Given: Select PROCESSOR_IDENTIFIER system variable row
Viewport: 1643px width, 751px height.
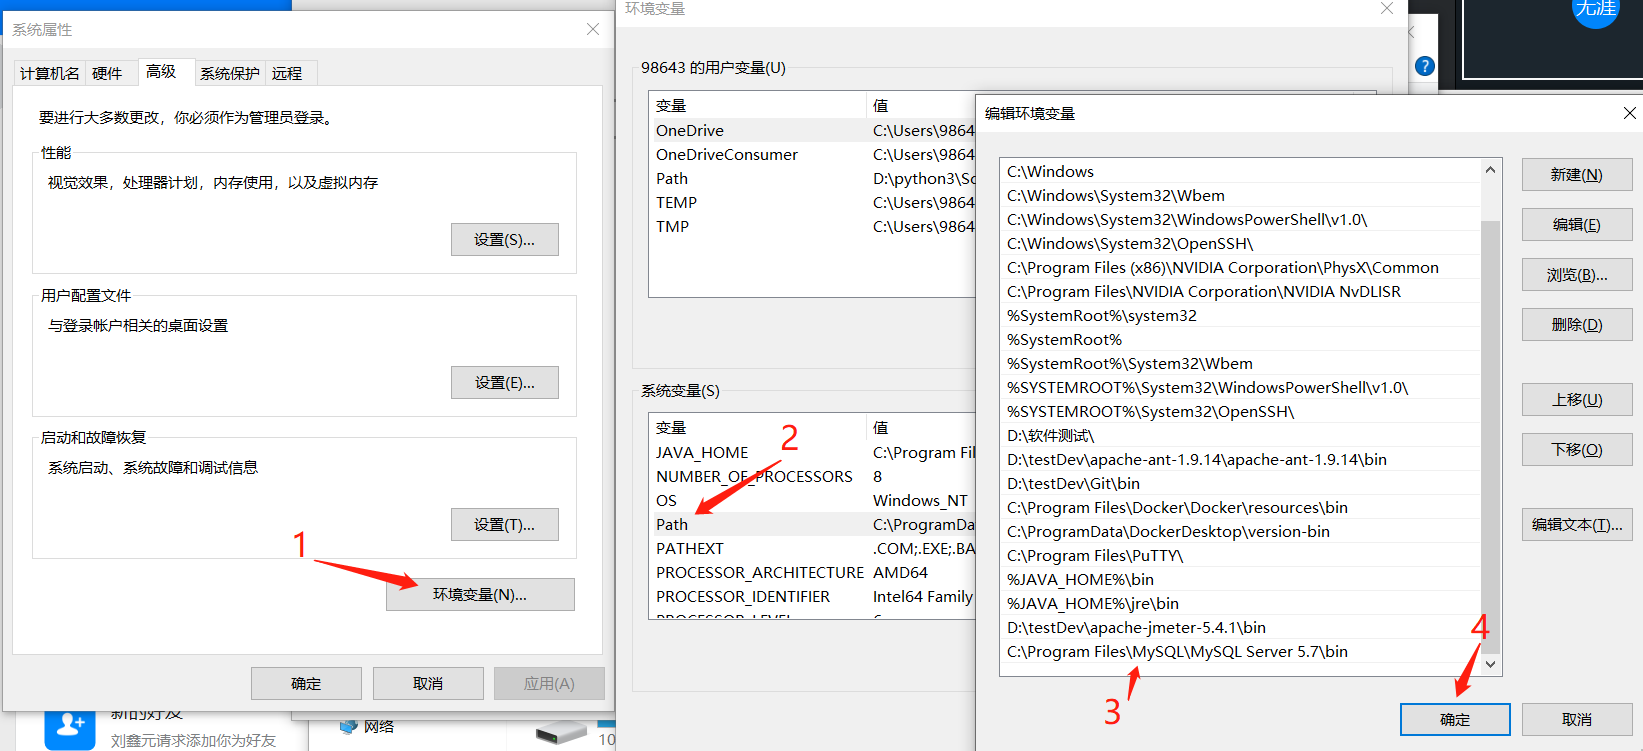Looking at the screenshot, I should pos(812,597).
